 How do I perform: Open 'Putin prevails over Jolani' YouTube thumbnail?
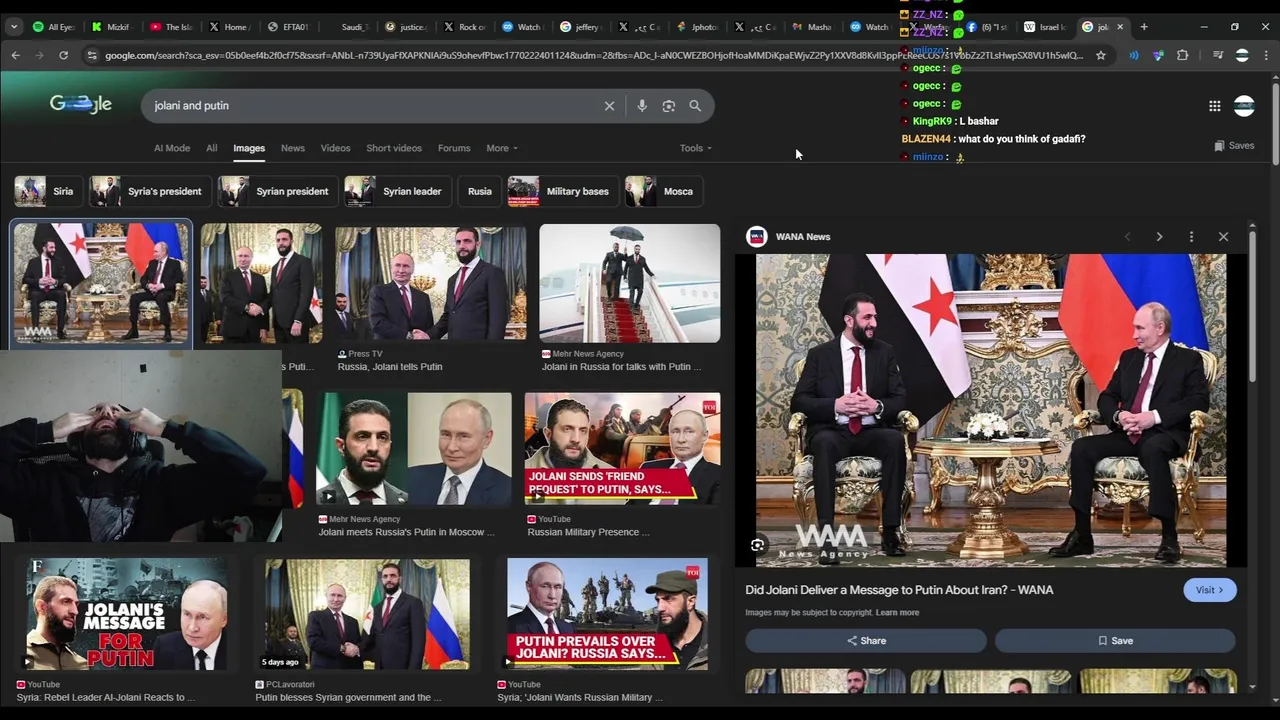607,614
